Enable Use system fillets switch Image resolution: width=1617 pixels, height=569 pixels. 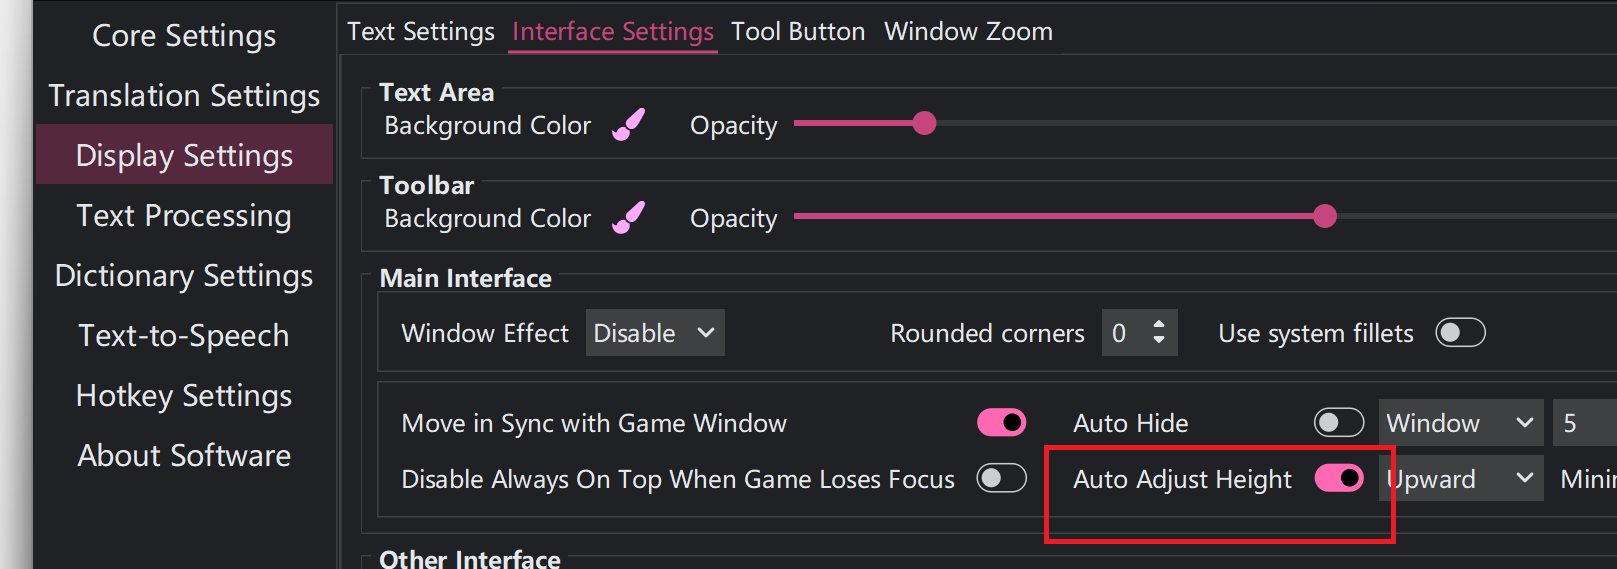(x=1460, y=333)
